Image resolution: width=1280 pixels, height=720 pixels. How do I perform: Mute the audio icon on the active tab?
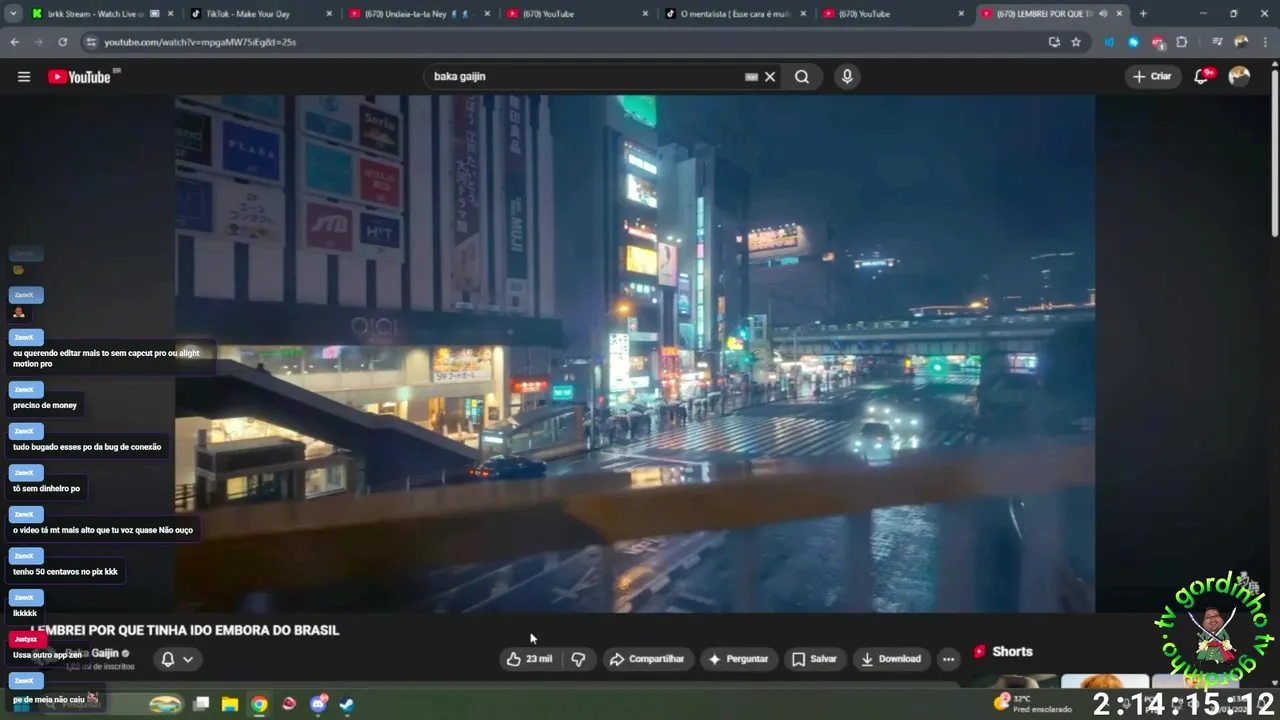point(1103,14)
